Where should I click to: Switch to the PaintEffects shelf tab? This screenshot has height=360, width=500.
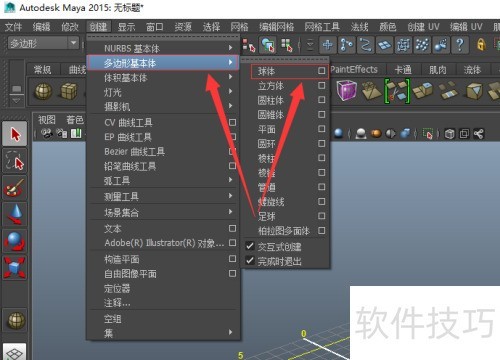click(354, 69)
